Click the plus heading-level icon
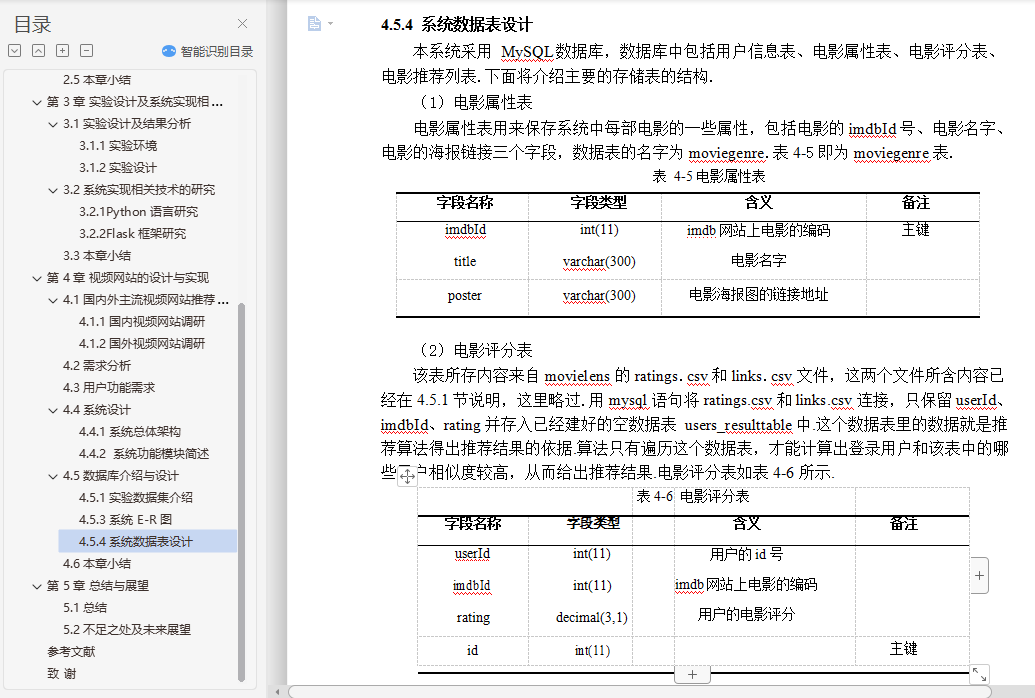The width and height of the screenshot is (1035, 698). pyautogui.click(x=62, y=51)
